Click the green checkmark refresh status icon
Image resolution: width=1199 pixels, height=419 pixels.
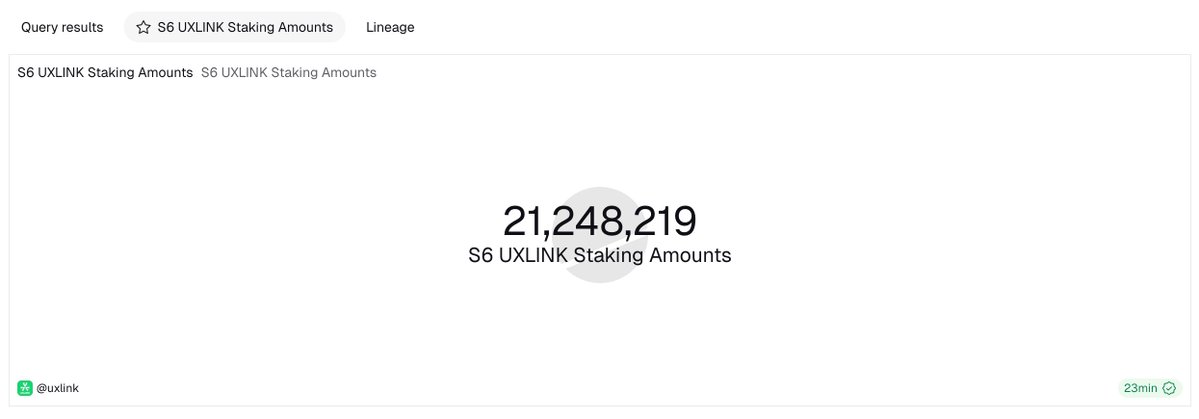click(x=1169, y=388)
